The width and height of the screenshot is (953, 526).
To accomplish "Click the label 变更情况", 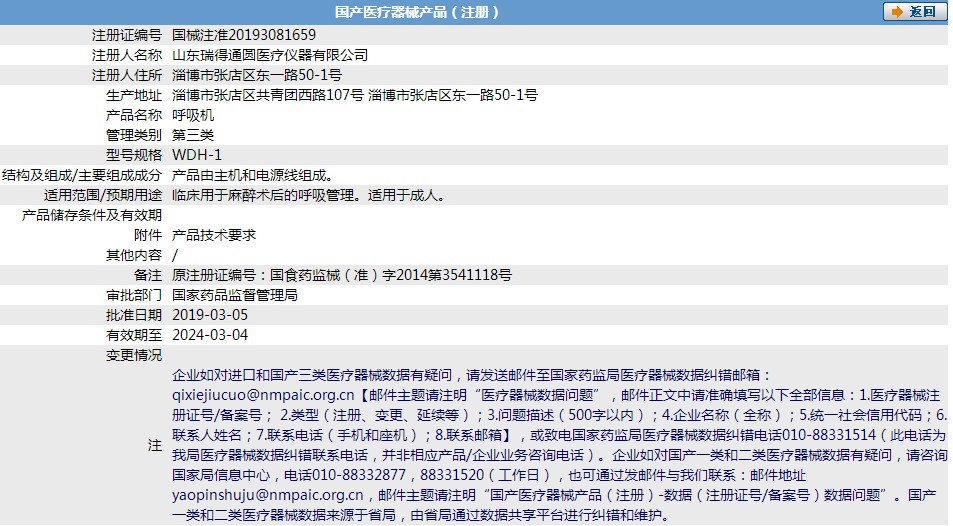I will (134, 356).
